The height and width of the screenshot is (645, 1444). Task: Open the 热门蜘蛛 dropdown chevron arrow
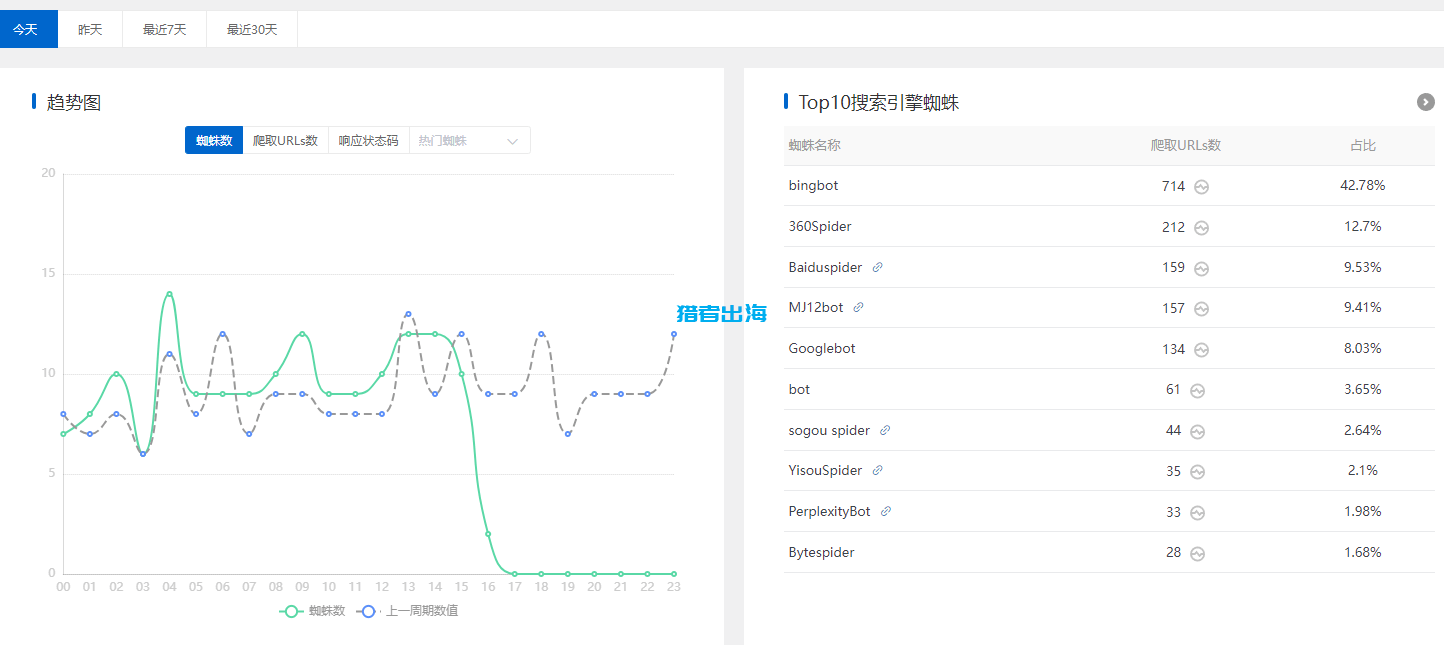513,140
